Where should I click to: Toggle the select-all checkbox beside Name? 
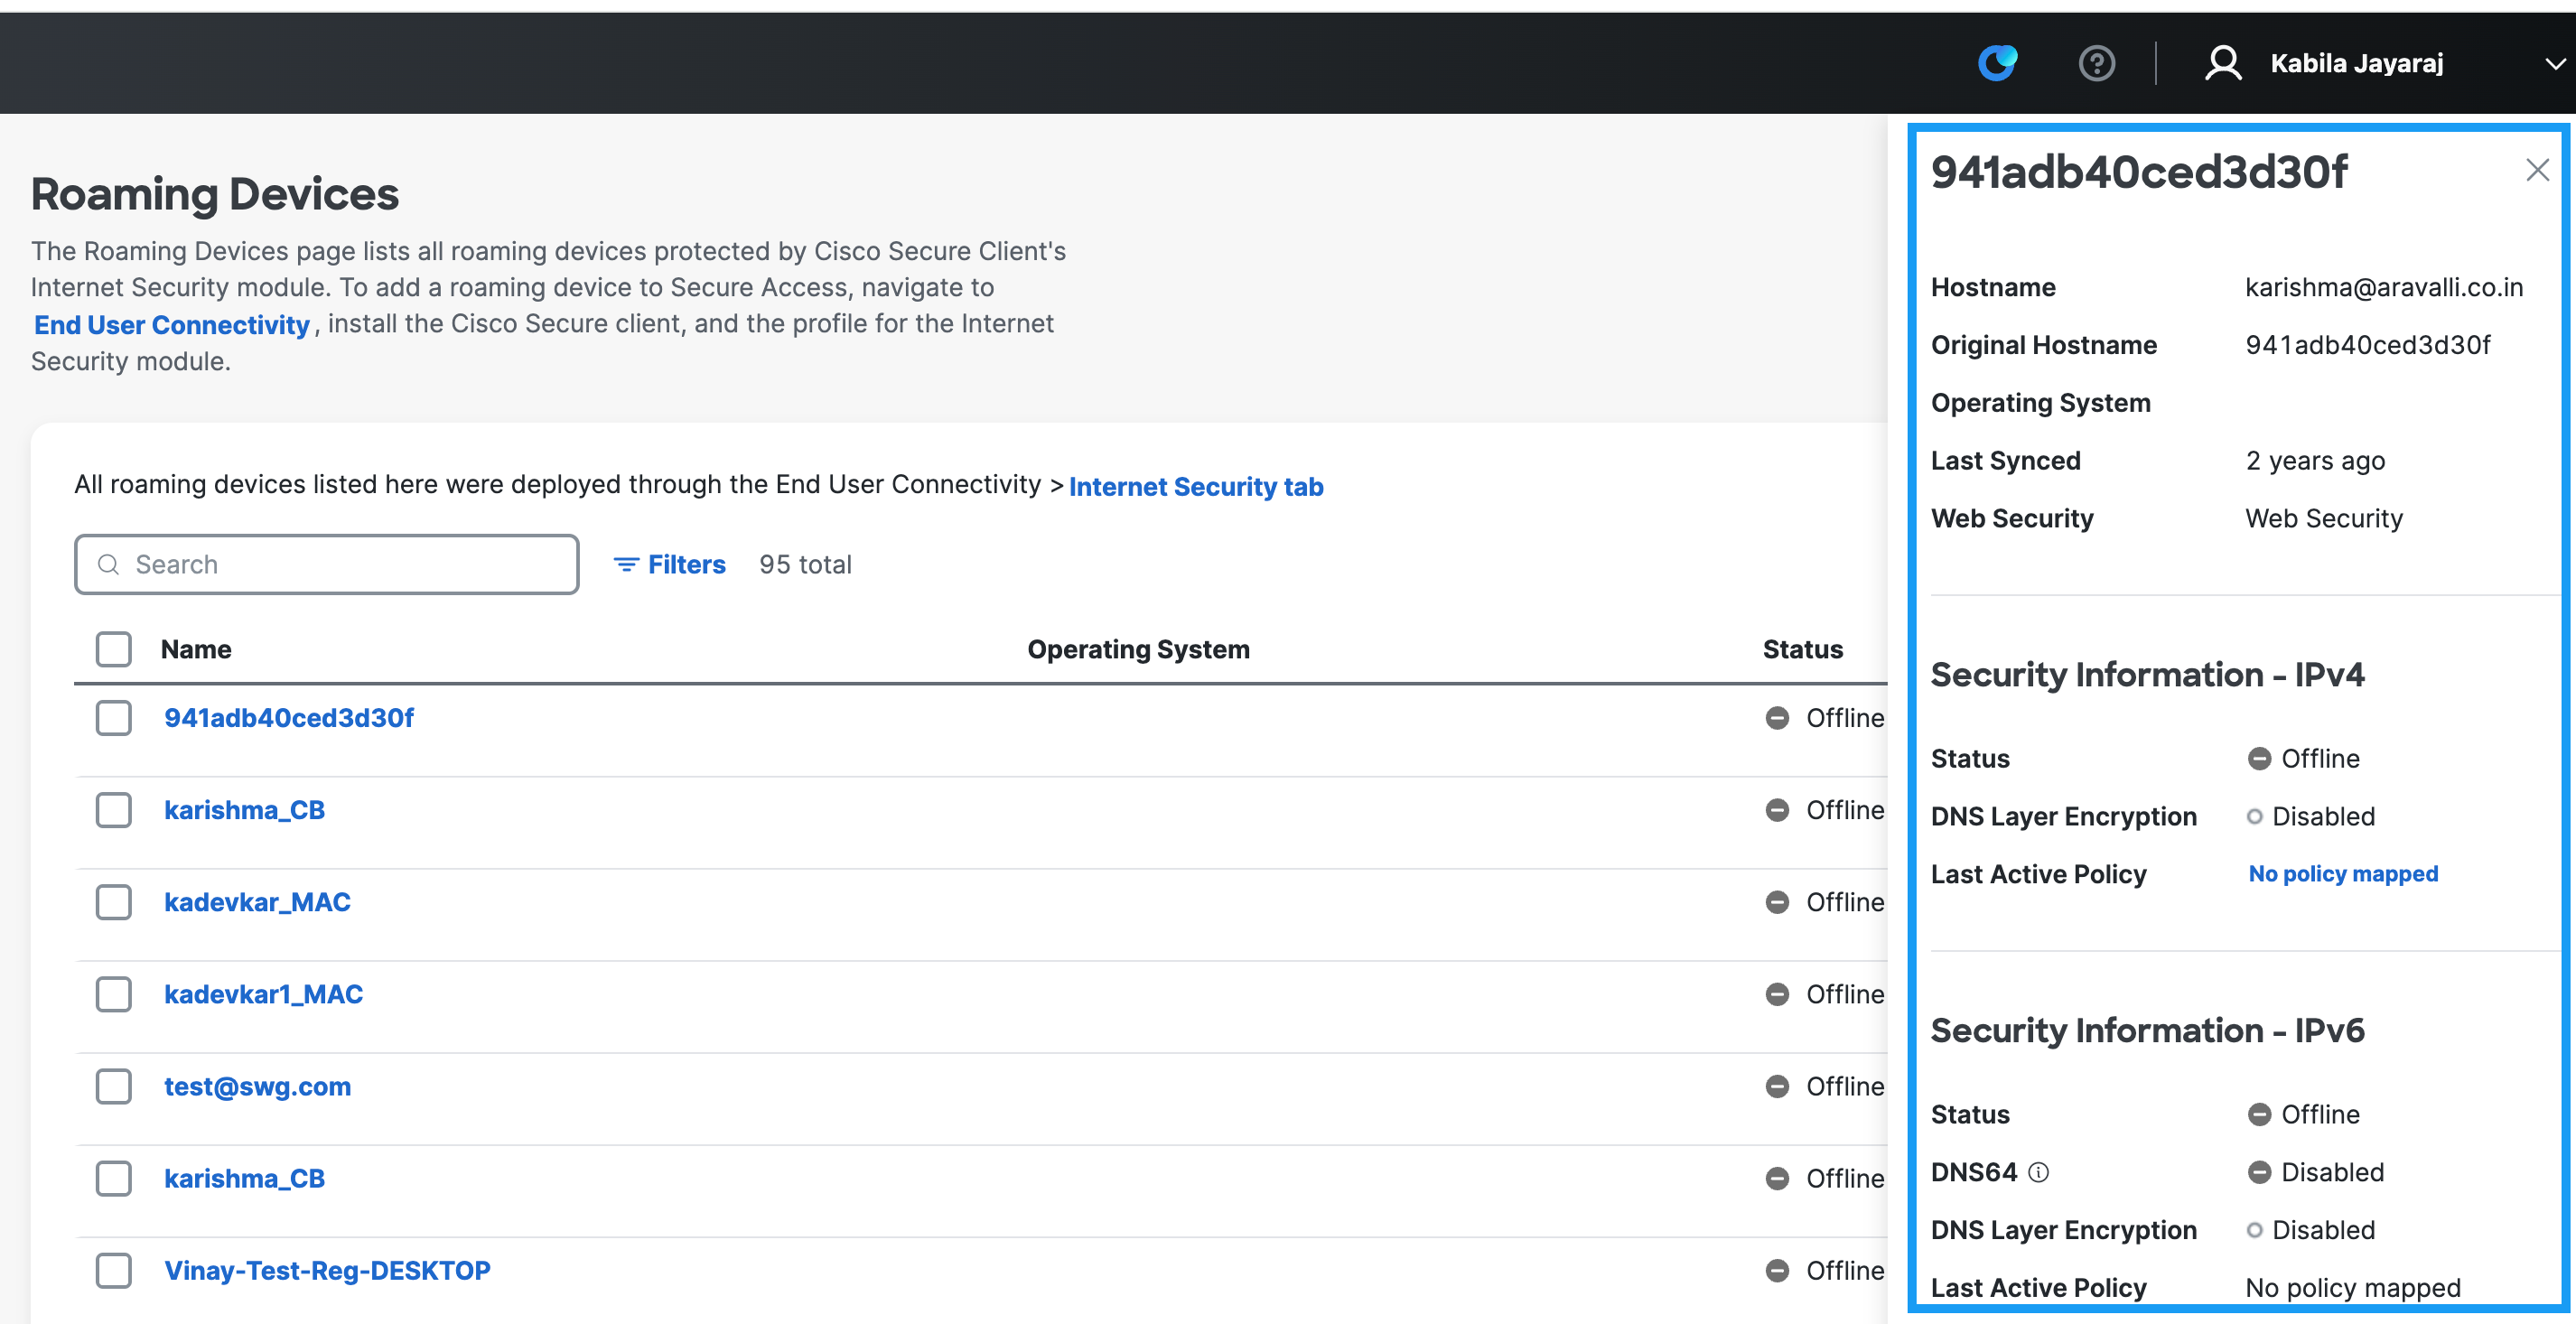coord(114,649)
